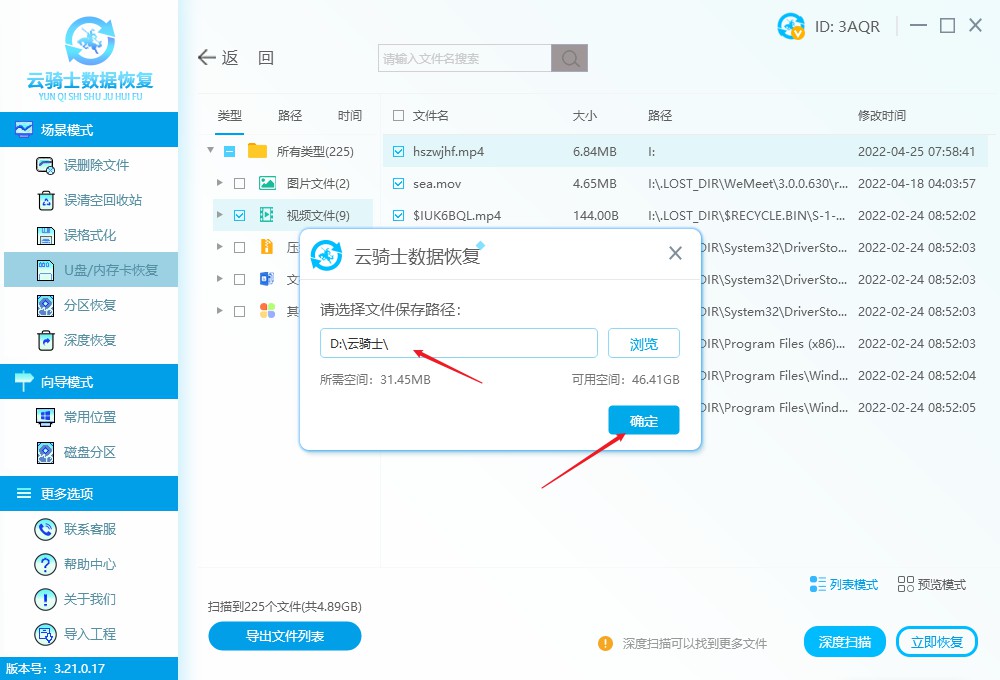
Task: Open 深度恢复 deep recovery icon
Action: point(45,341)
